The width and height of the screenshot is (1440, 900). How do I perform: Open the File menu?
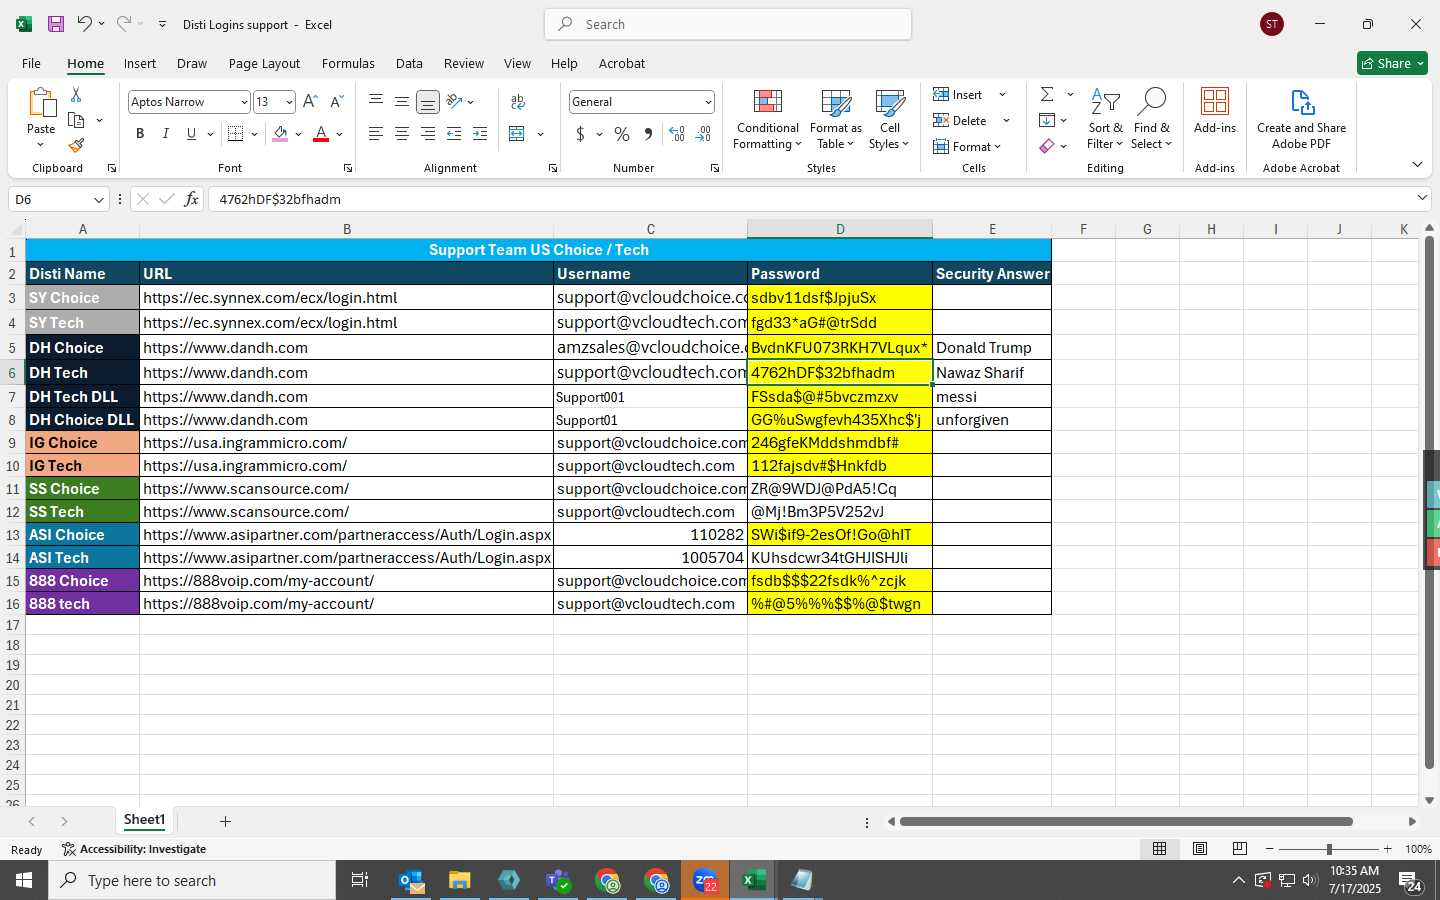tap(31, 63)
